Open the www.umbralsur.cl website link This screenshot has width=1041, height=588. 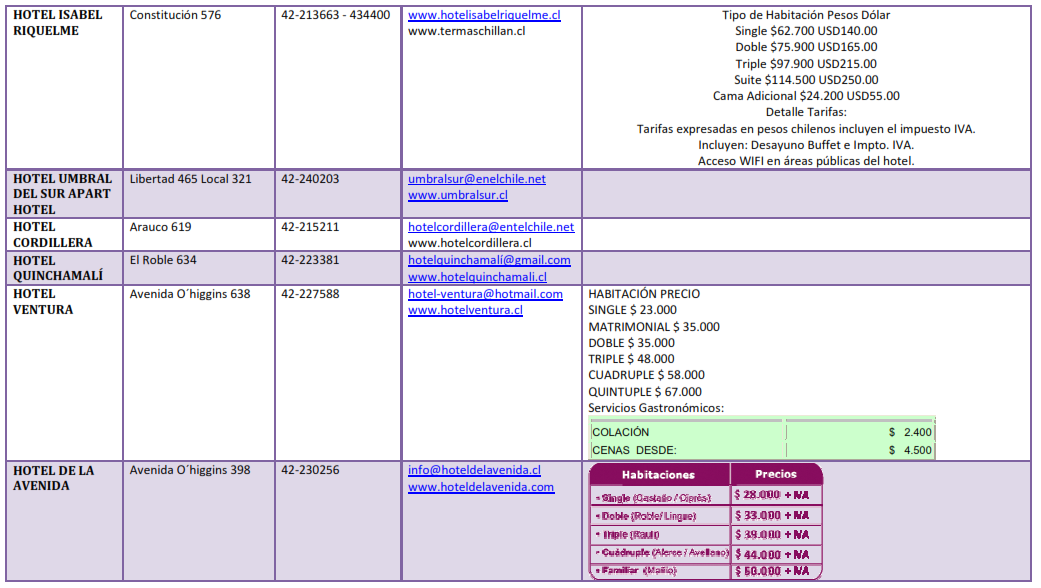coord(457,195)
